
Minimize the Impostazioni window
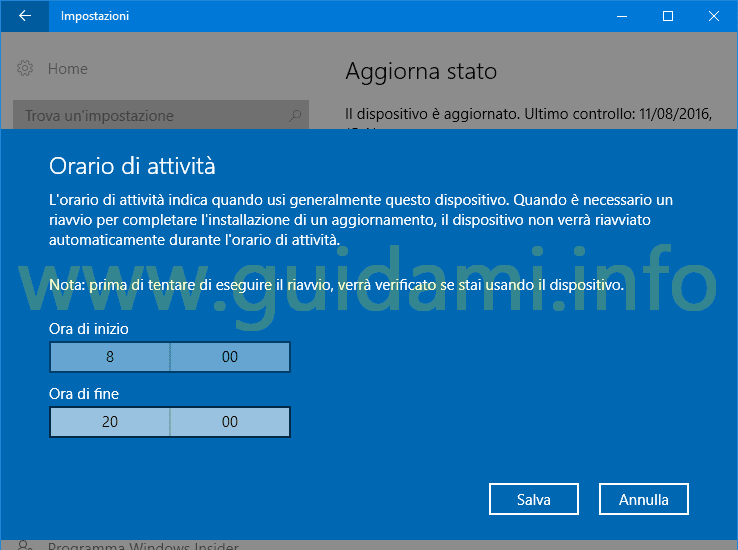622,16
